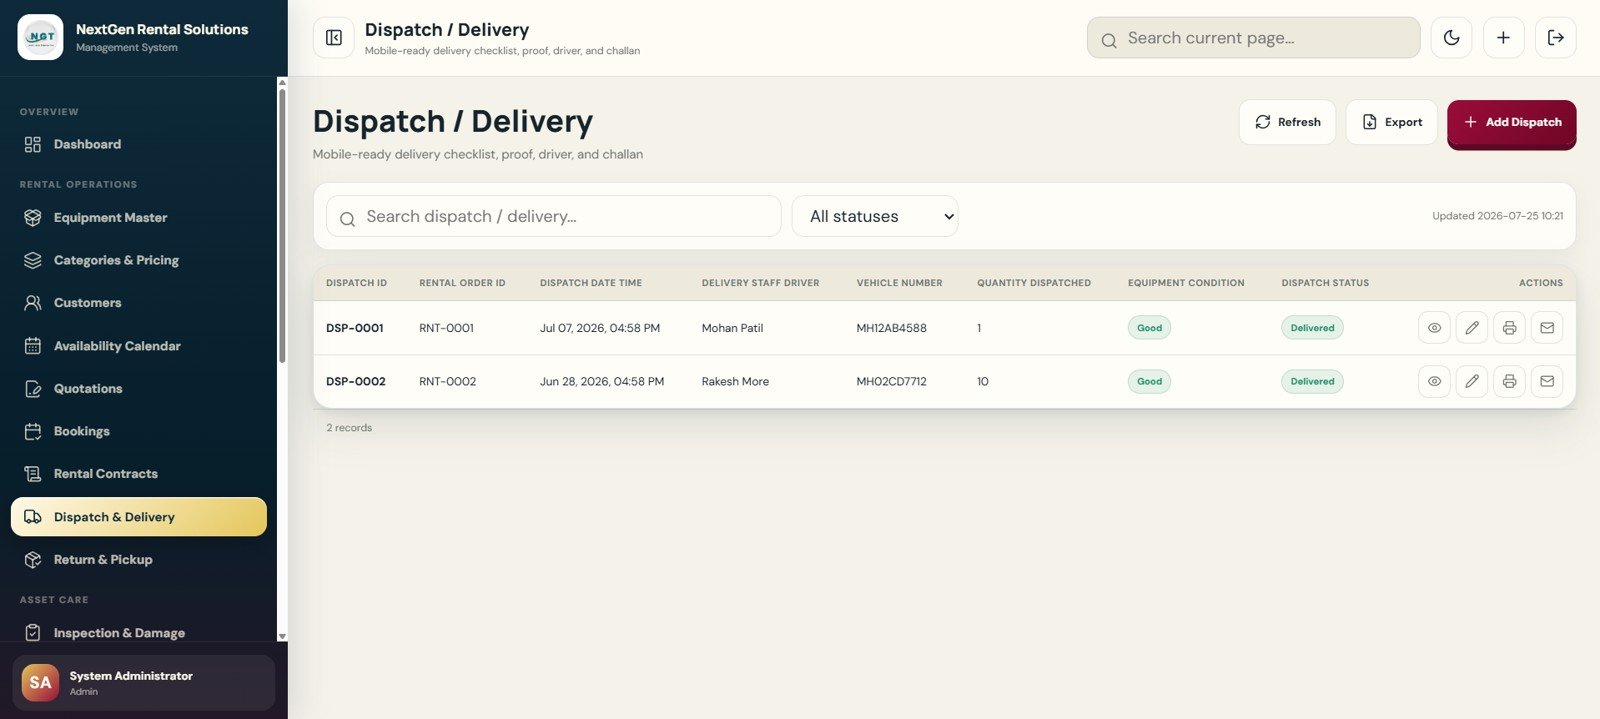Click the Export button
This screenshot has height=719, width=1600.
click(x=1391, y=122)
